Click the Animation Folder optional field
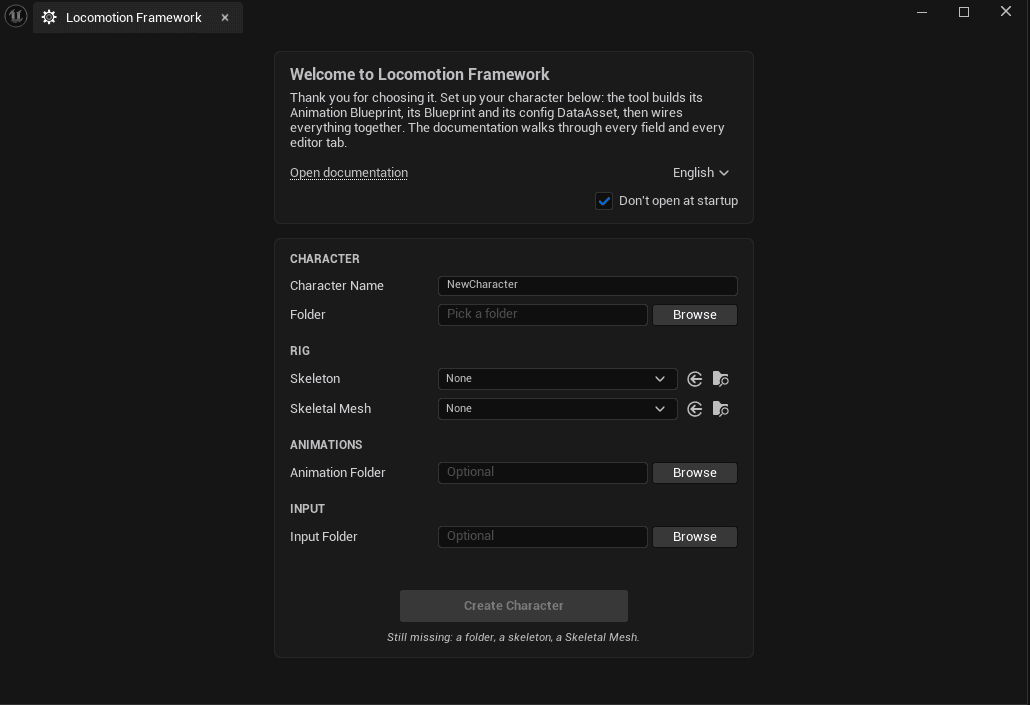This screenshot has width=1030, height=705. coord(543,473)
